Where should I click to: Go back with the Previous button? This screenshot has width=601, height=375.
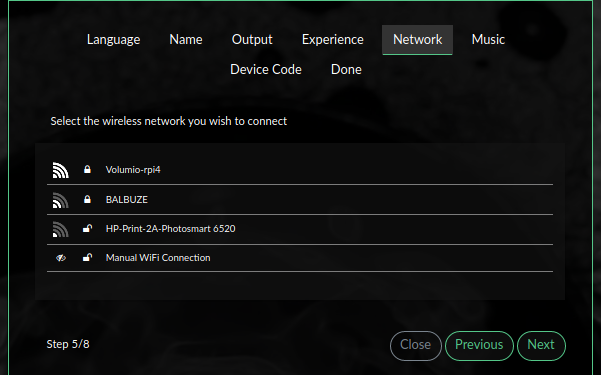tap(479, 345)
